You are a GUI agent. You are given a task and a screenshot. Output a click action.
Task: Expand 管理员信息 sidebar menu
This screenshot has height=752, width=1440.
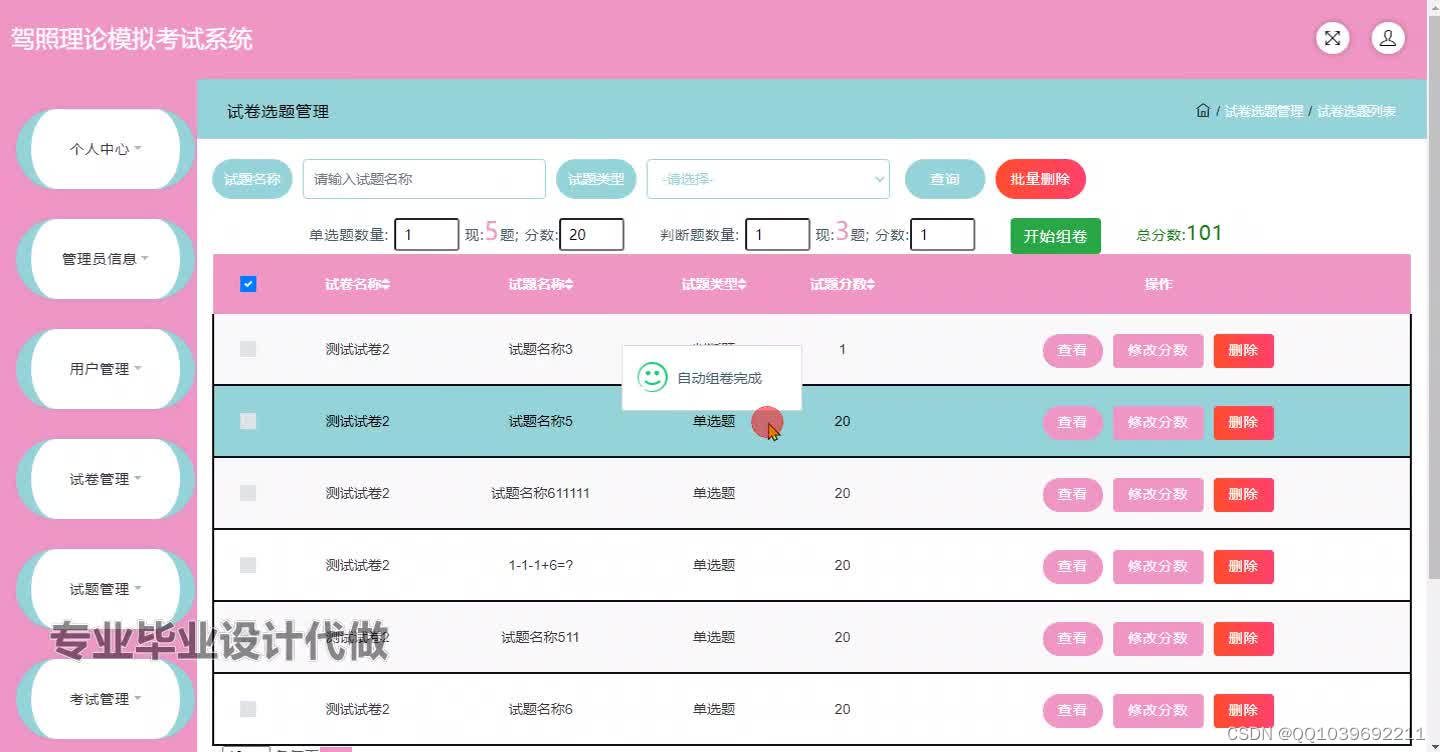coord(106,259)
